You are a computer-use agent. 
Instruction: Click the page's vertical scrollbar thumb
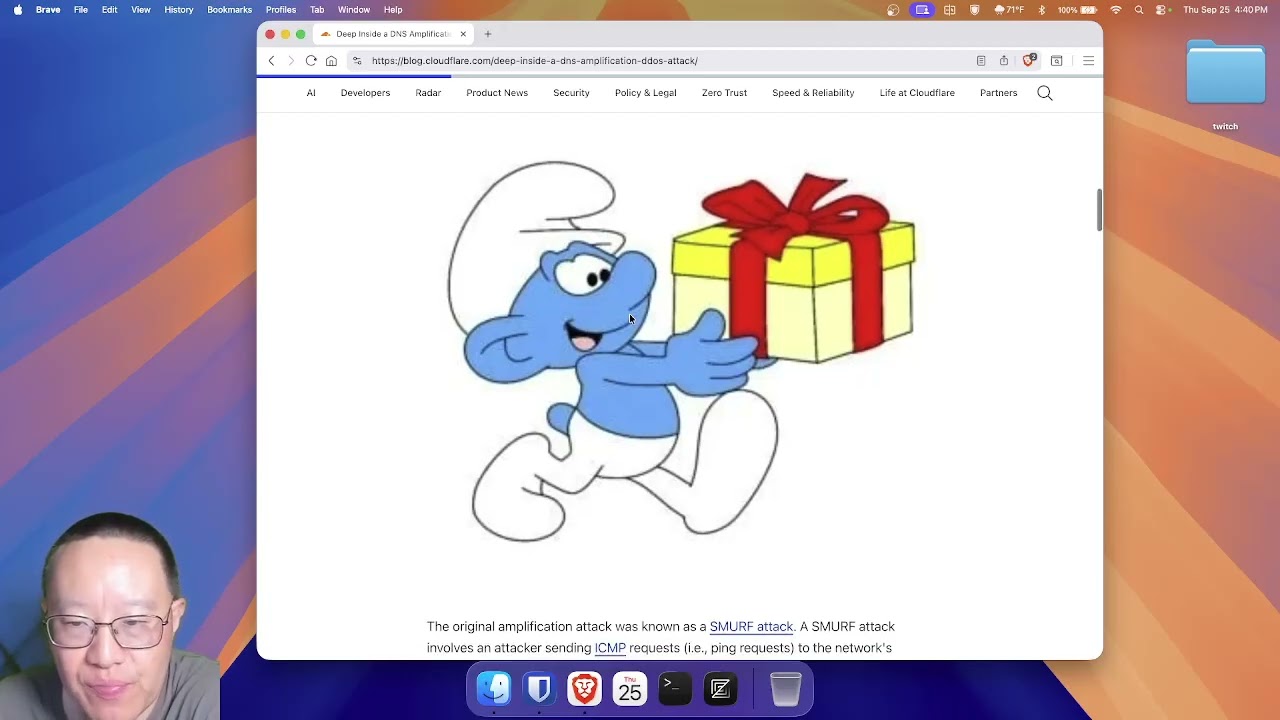click(x=1099, y=209)
